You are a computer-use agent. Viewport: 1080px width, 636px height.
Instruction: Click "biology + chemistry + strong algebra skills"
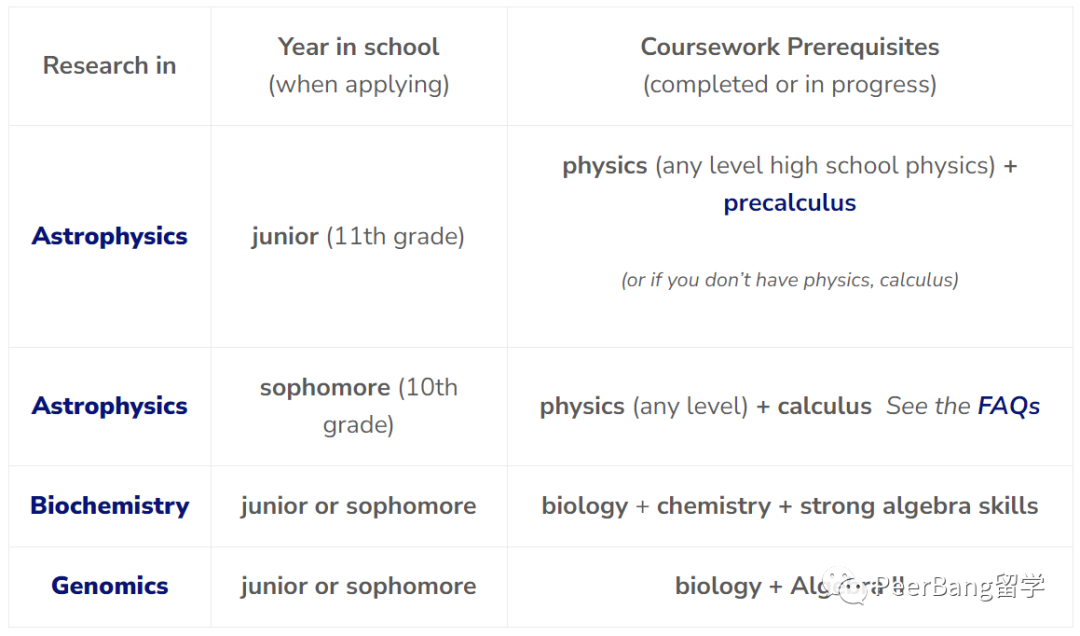point(789,506)
